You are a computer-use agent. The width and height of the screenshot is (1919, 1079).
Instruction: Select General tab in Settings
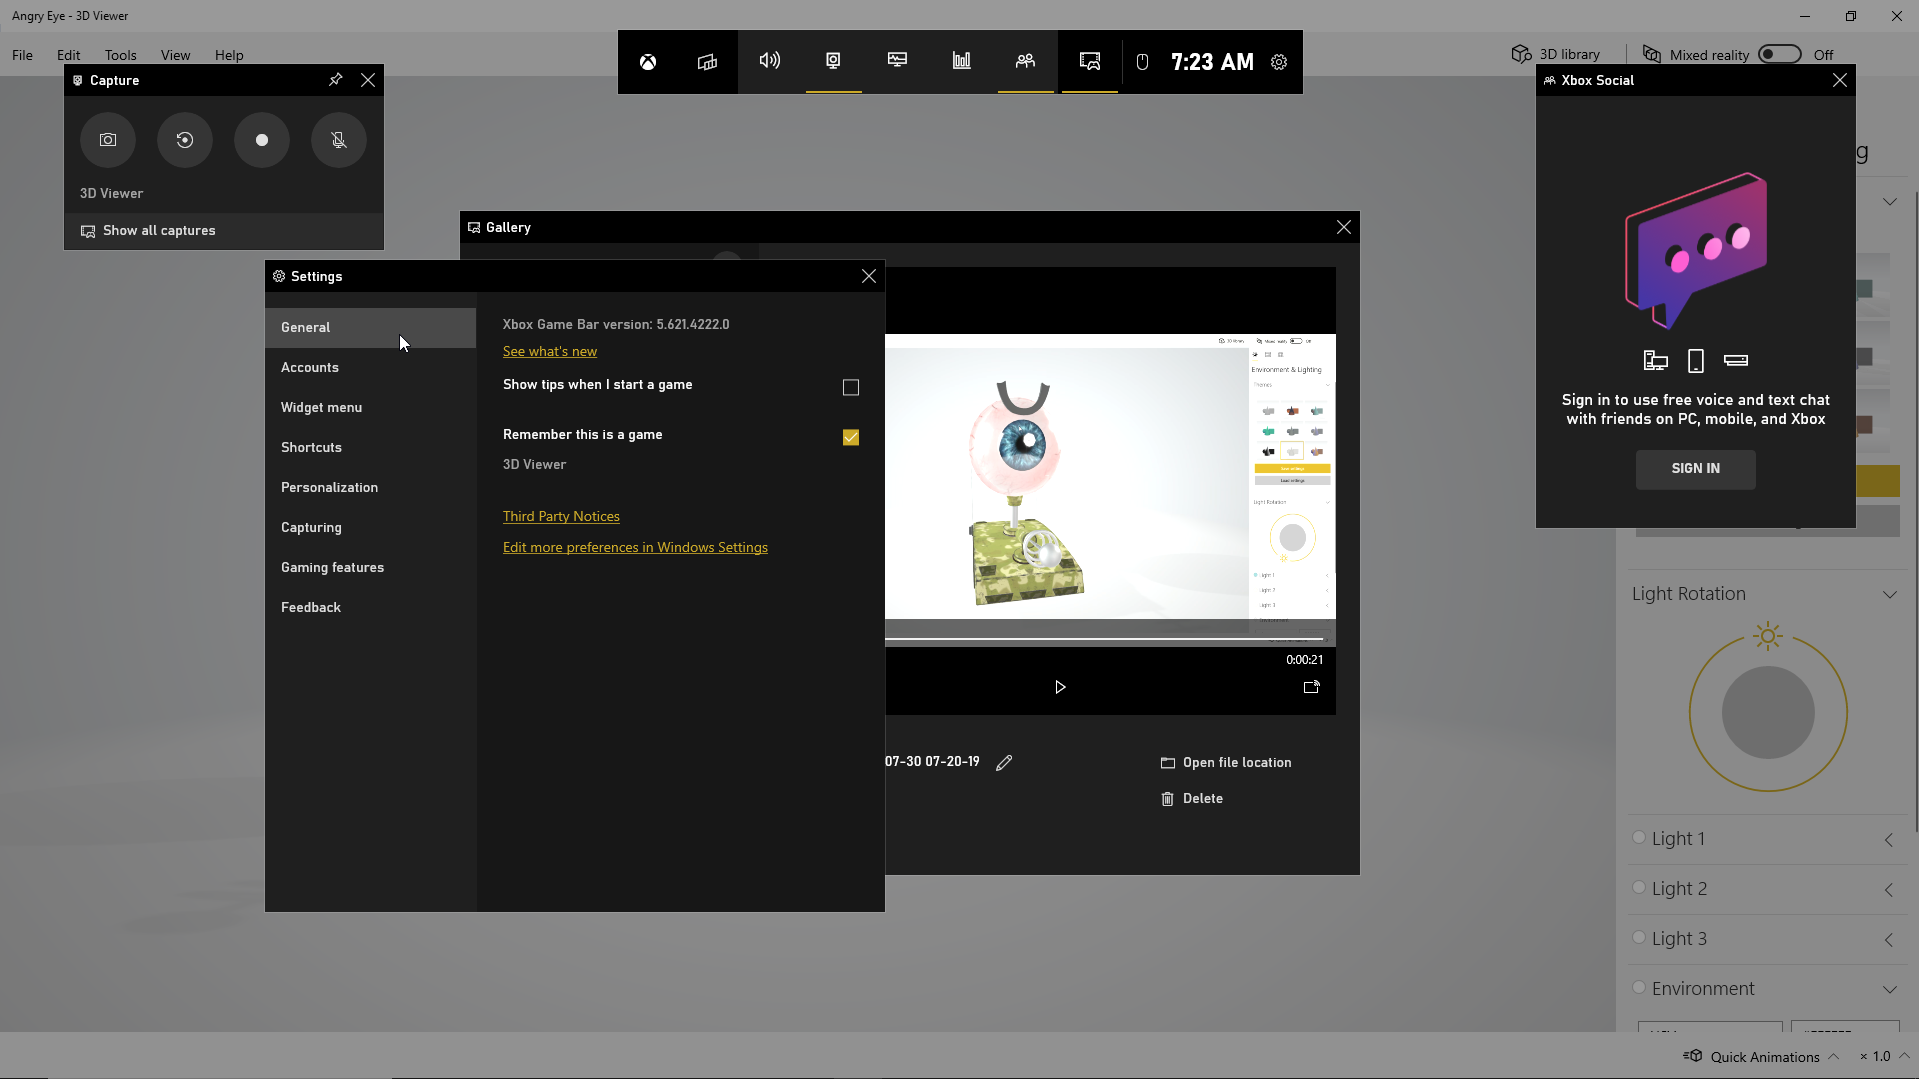click(x=370, y=328)
